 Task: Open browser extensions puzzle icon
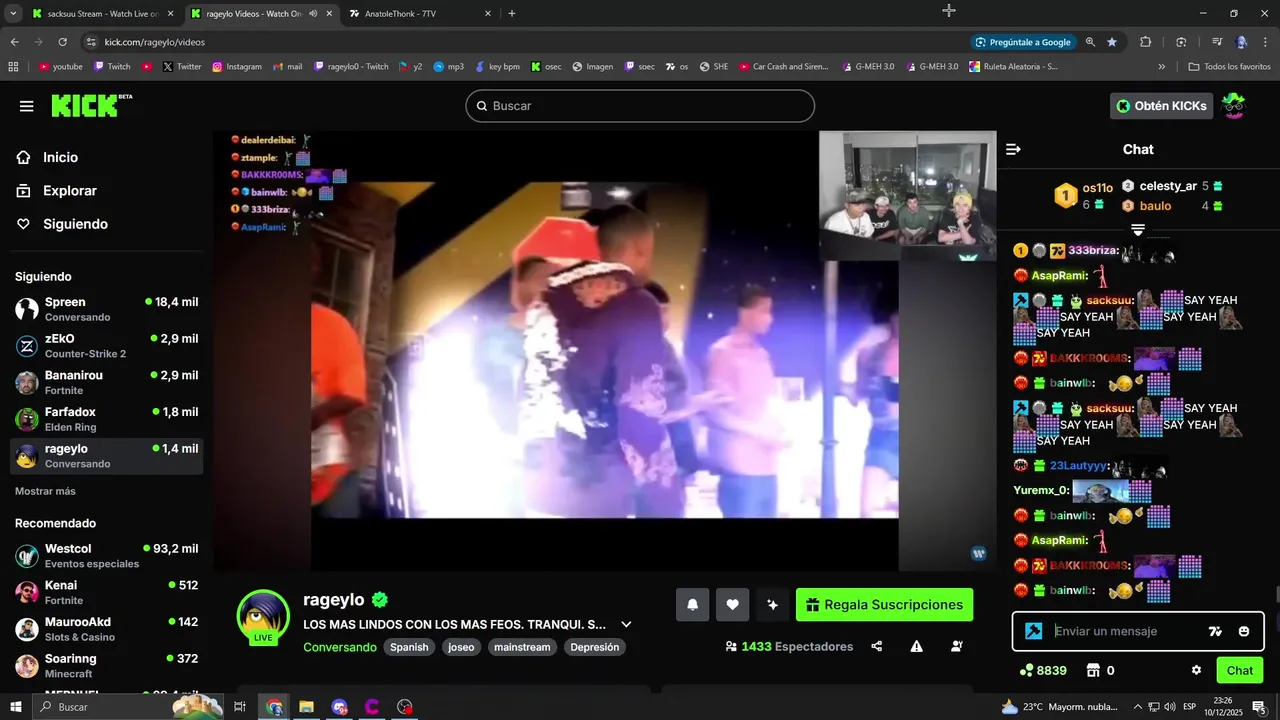1146,42
